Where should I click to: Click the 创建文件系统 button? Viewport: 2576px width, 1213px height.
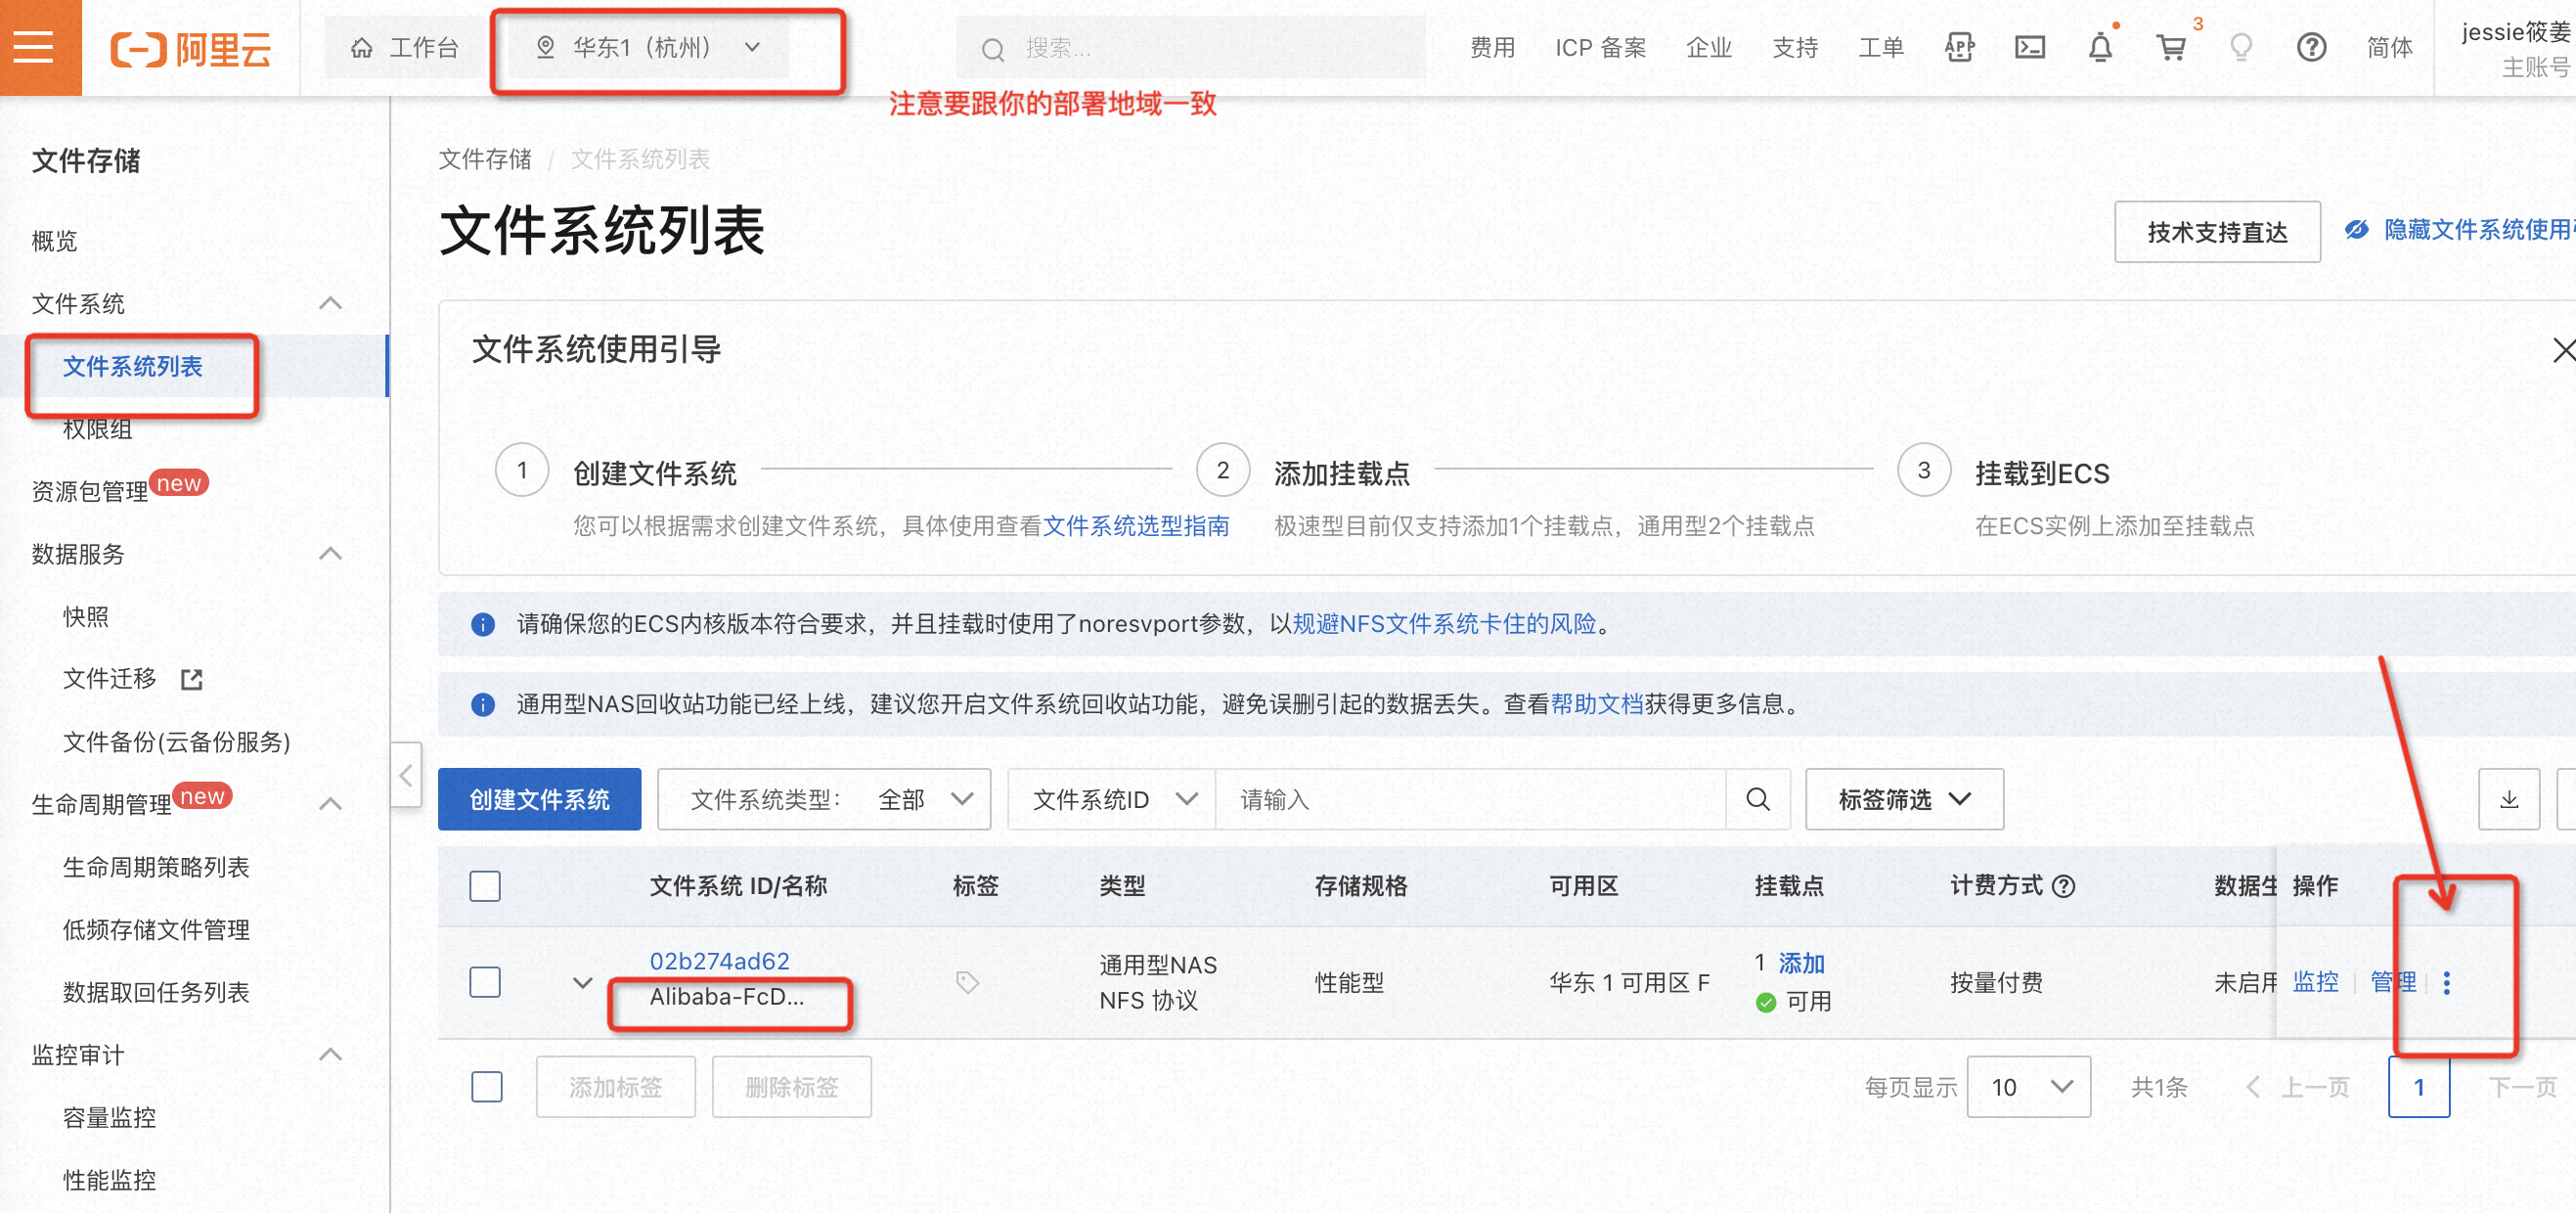coord(539,799)
